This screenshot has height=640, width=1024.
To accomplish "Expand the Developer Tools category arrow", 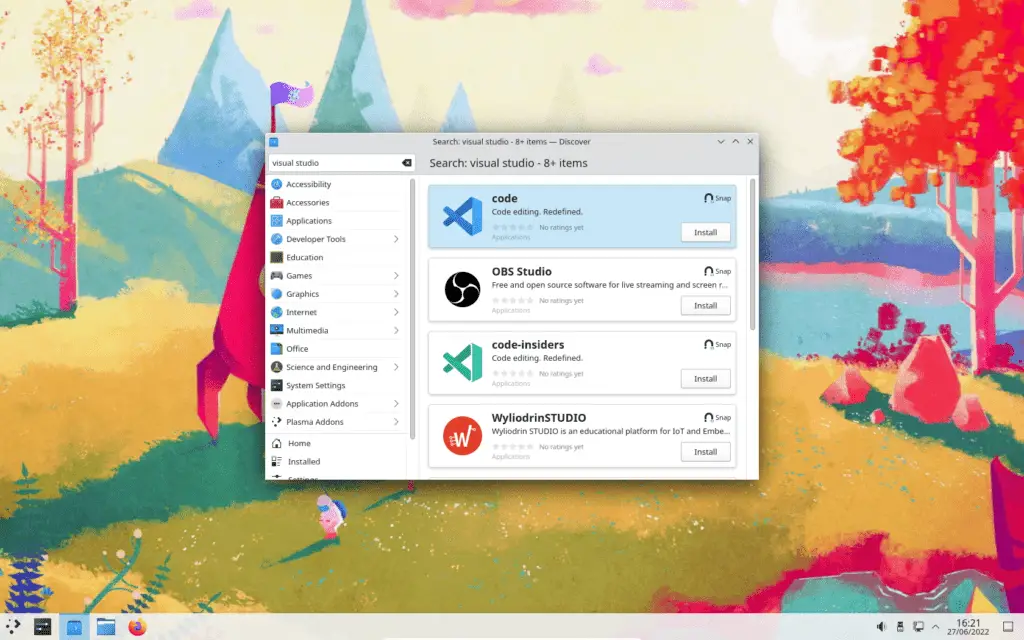I will pyautogui.click(x=396, y=239).
